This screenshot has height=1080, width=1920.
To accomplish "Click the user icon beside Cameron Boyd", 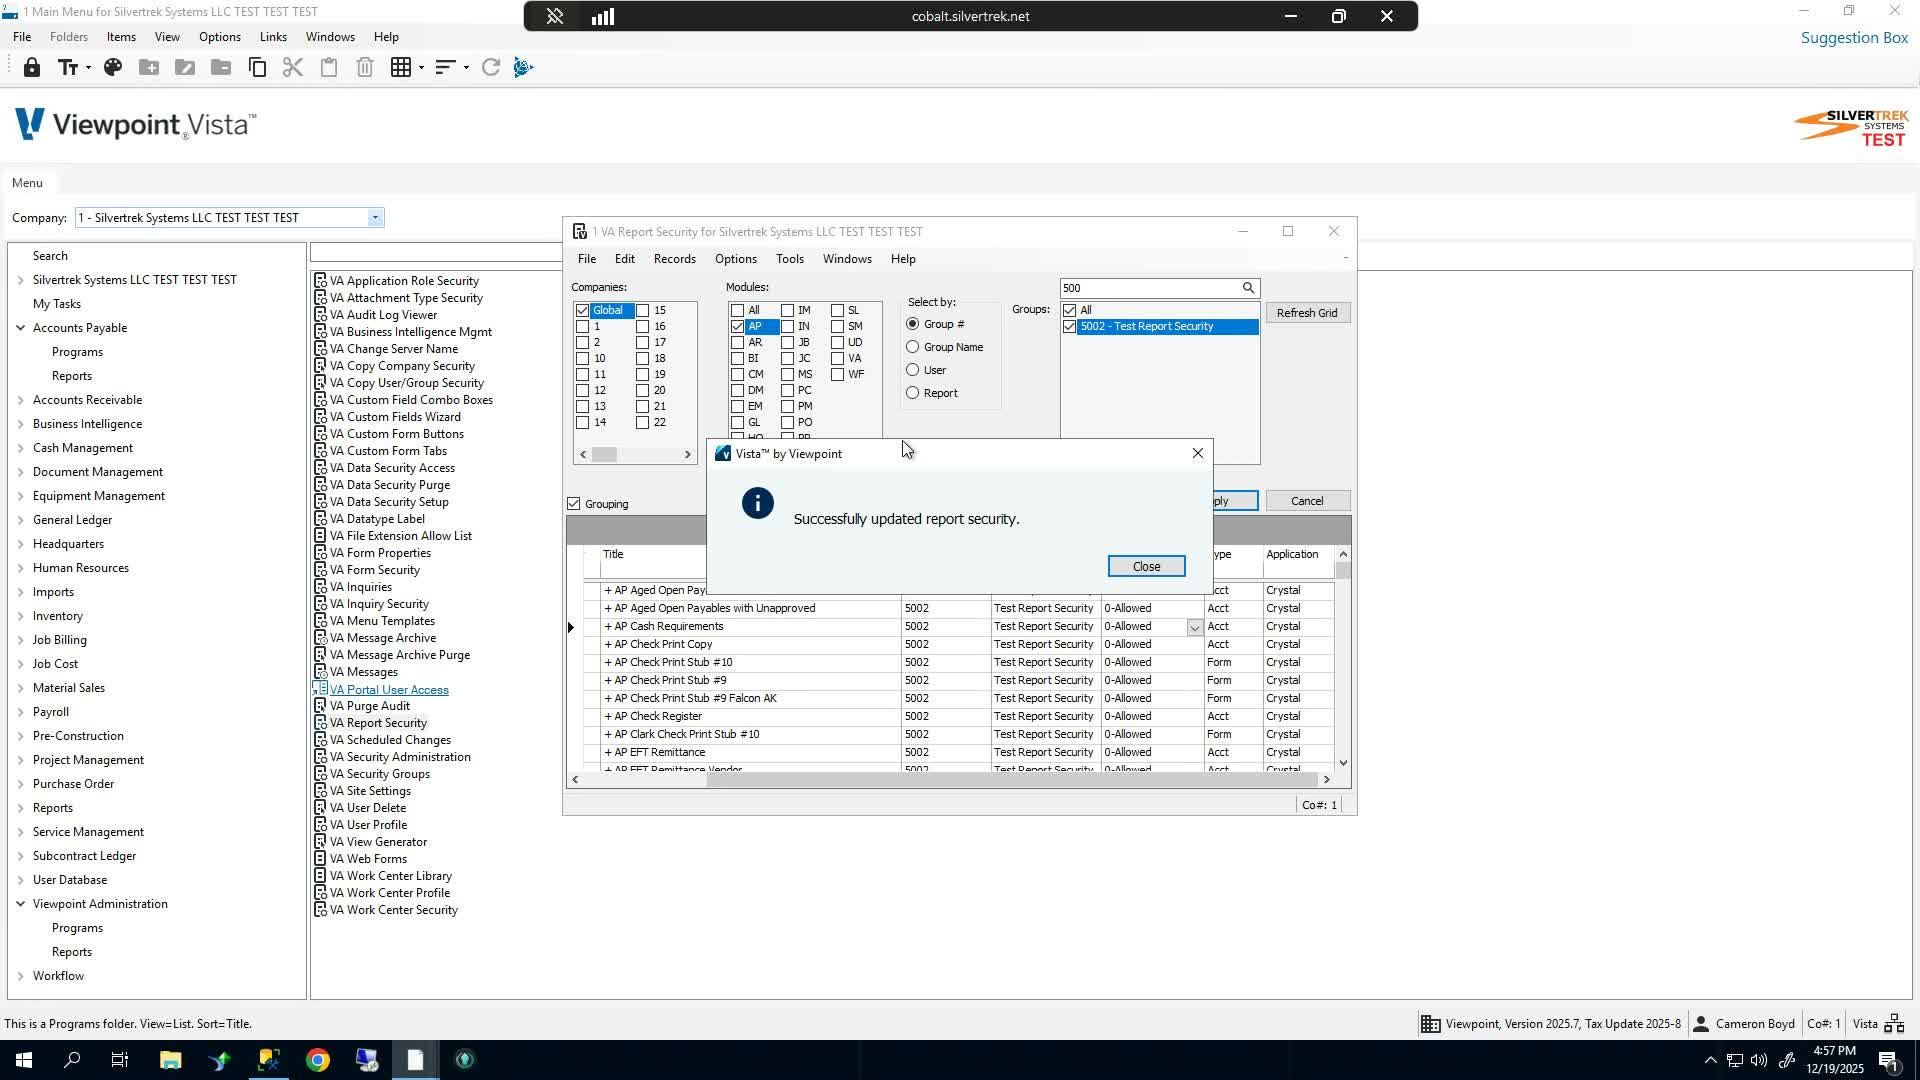I will pos(1700,1023).
